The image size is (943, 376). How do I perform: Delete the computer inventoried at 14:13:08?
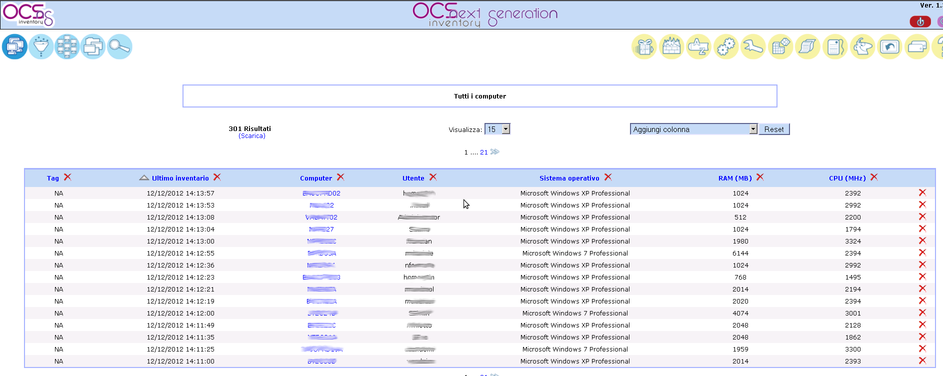[x=922, y=217]
